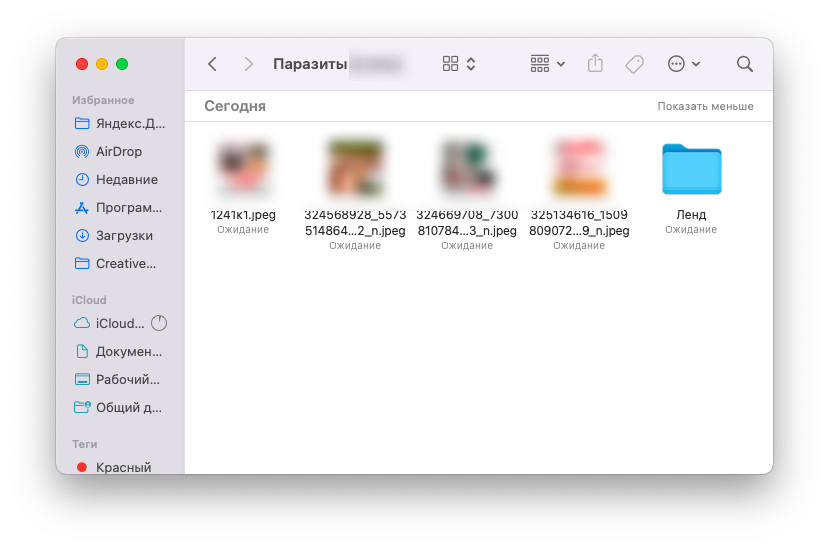829x548 pixels.
Task: Click the Ленд folder name
Action: click(x=691, y=215)
